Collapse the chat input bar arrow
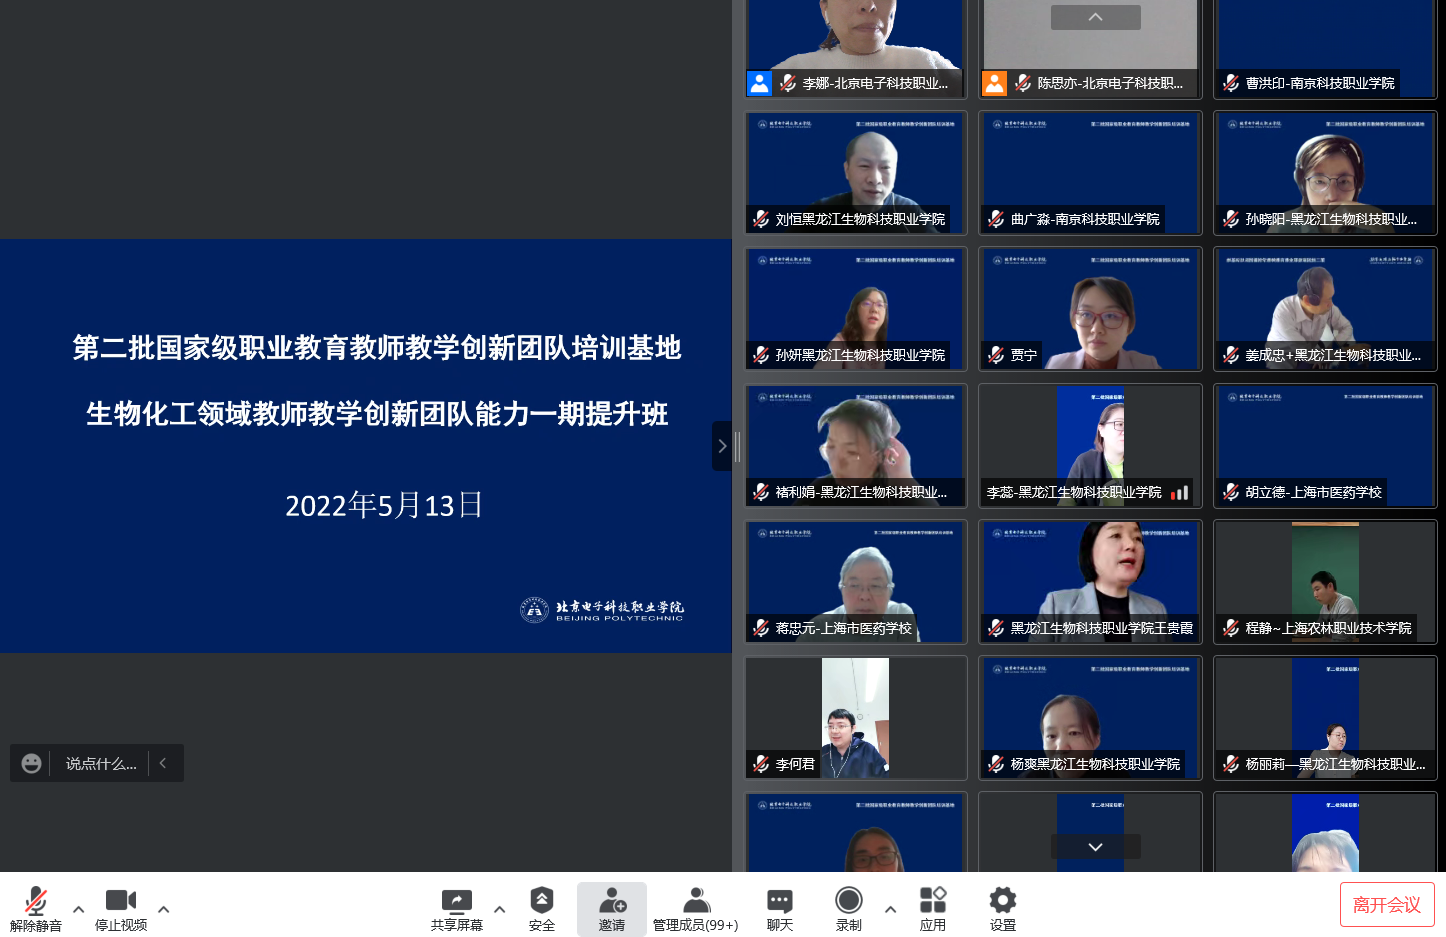 [x=163, y=763]
